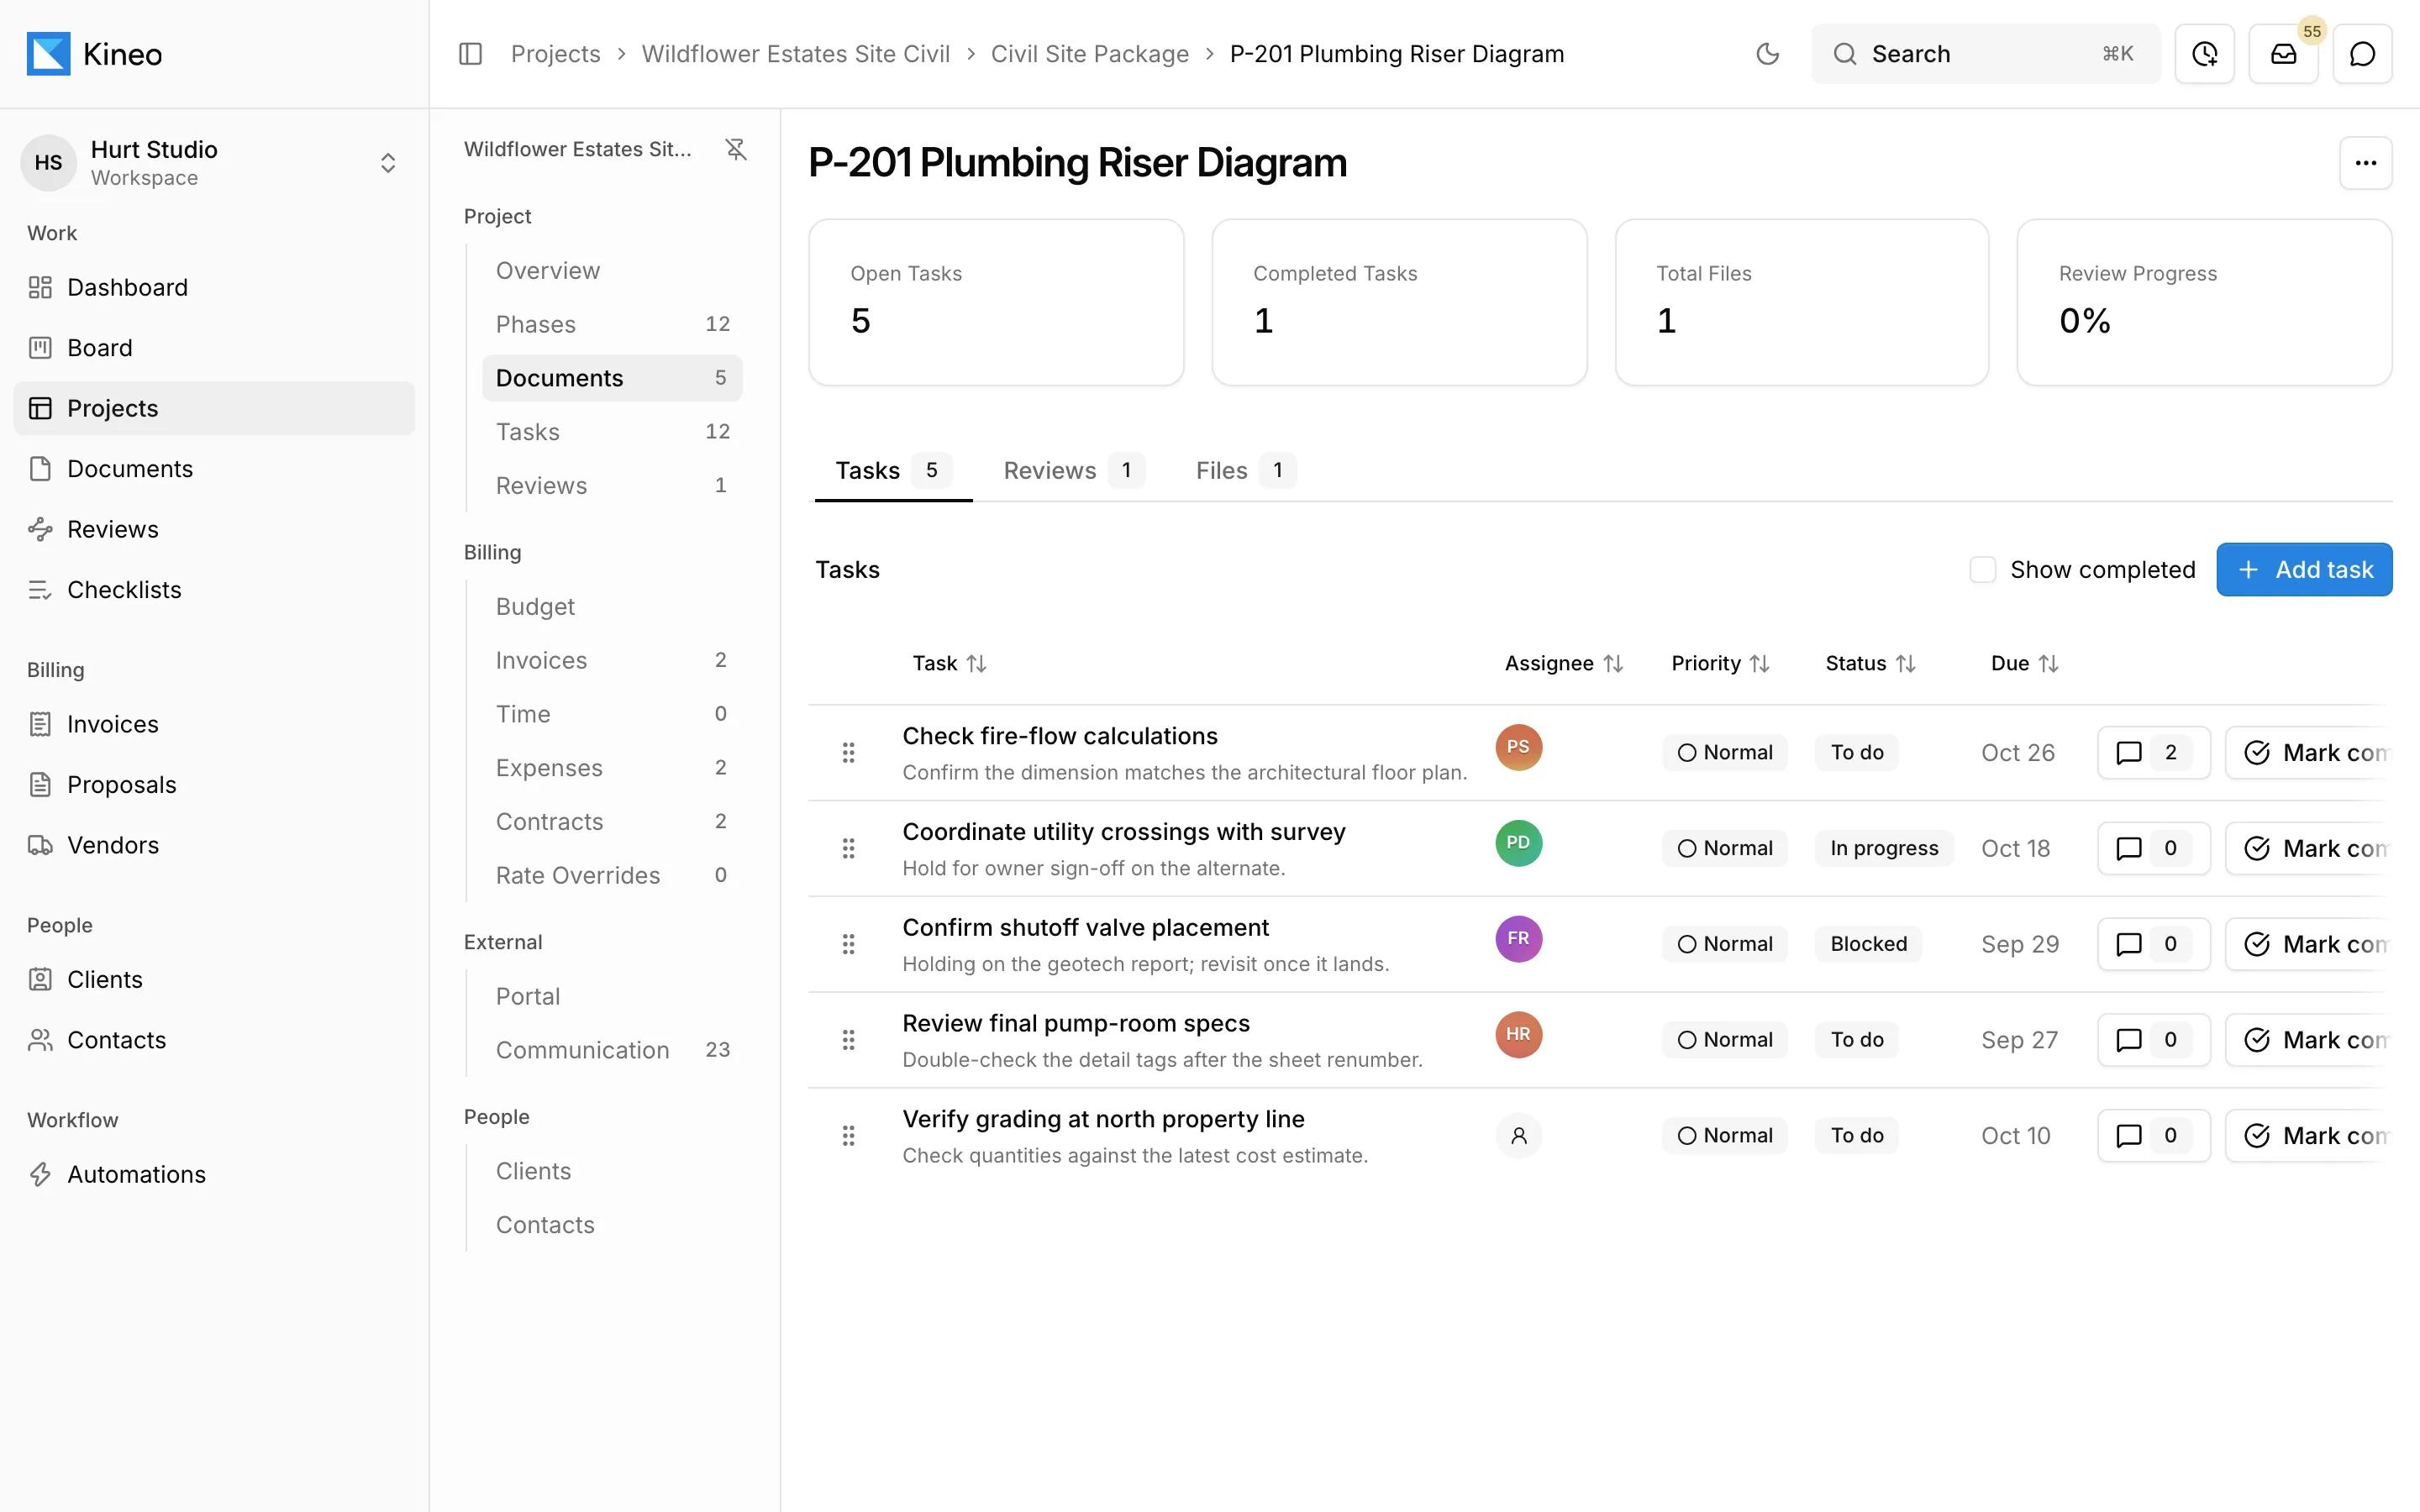Sort by the Assignee column
The image size is (2420, 1512).
point(1563,664)
